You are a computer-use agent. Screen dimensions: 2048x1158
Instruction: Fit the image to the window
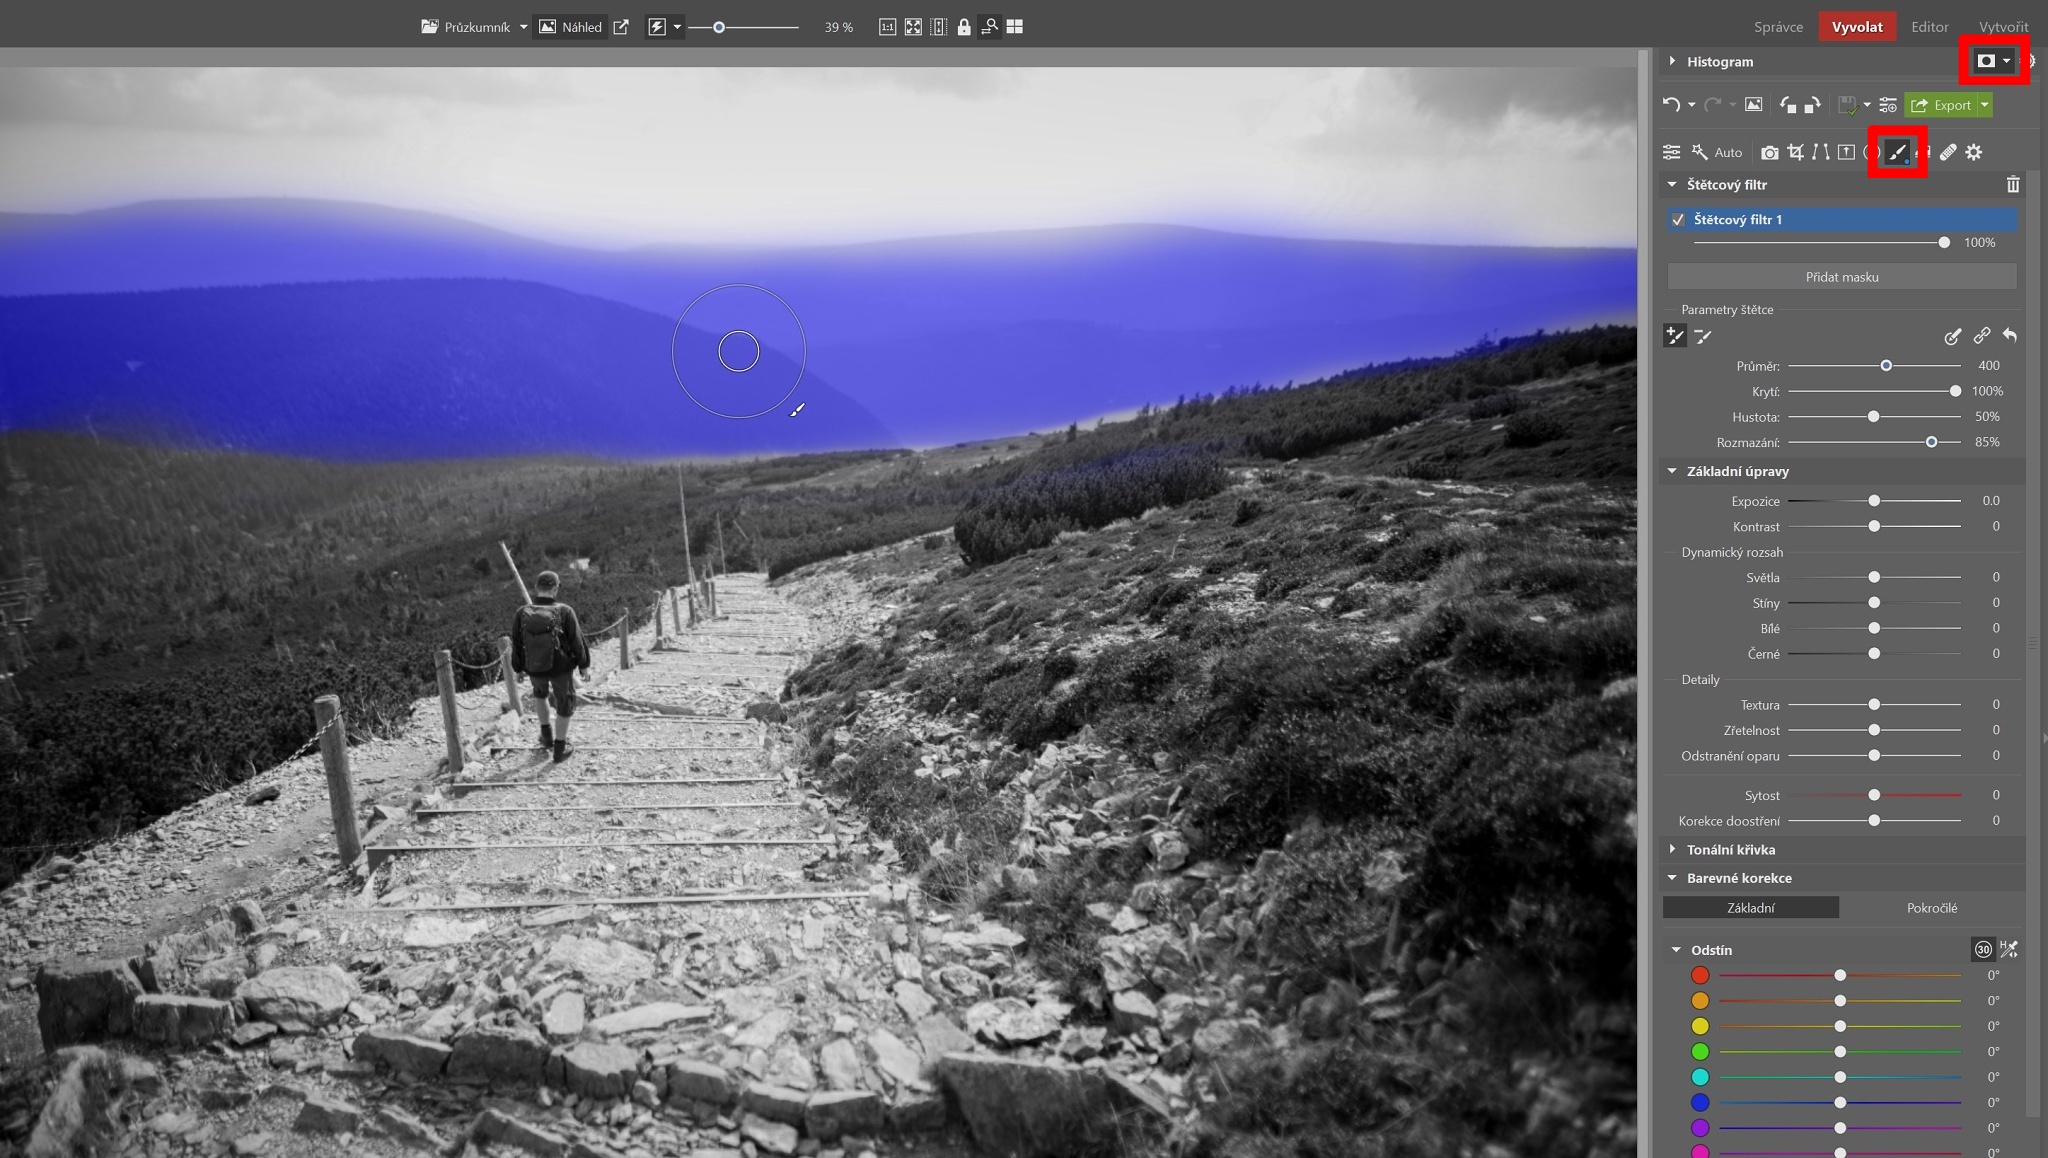pyautogui.click(x=913, y=27)
